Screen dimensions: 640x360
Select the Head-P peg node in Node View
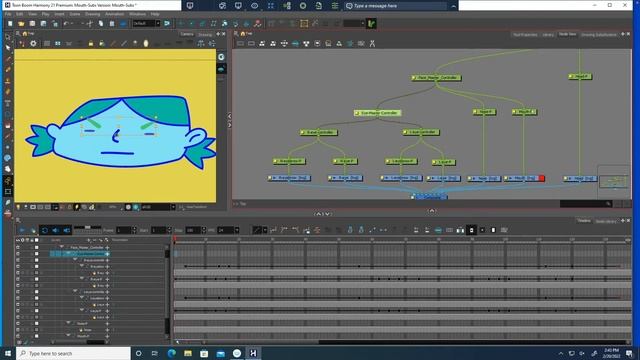580,76
